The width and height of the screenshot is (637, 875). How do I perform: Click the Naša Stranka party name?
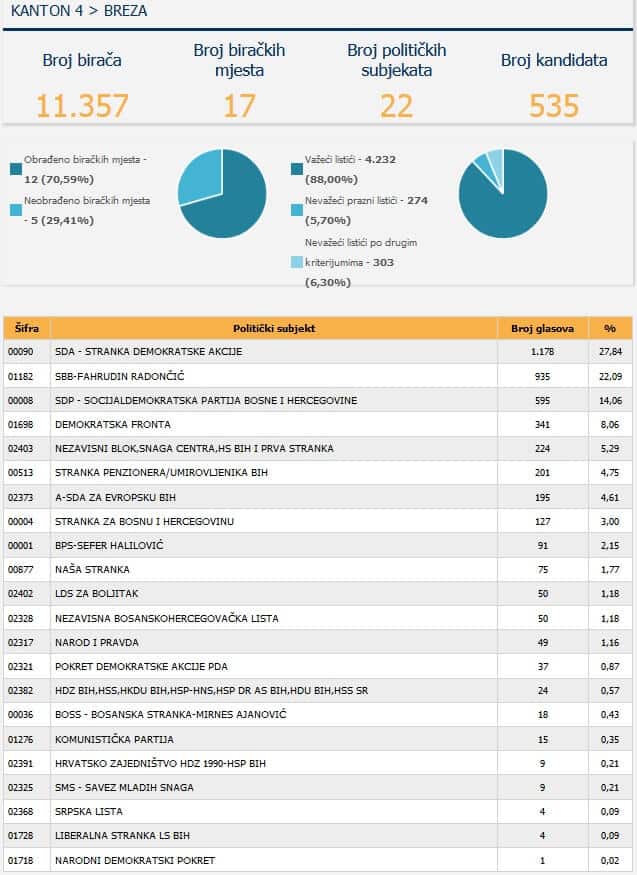92,569
